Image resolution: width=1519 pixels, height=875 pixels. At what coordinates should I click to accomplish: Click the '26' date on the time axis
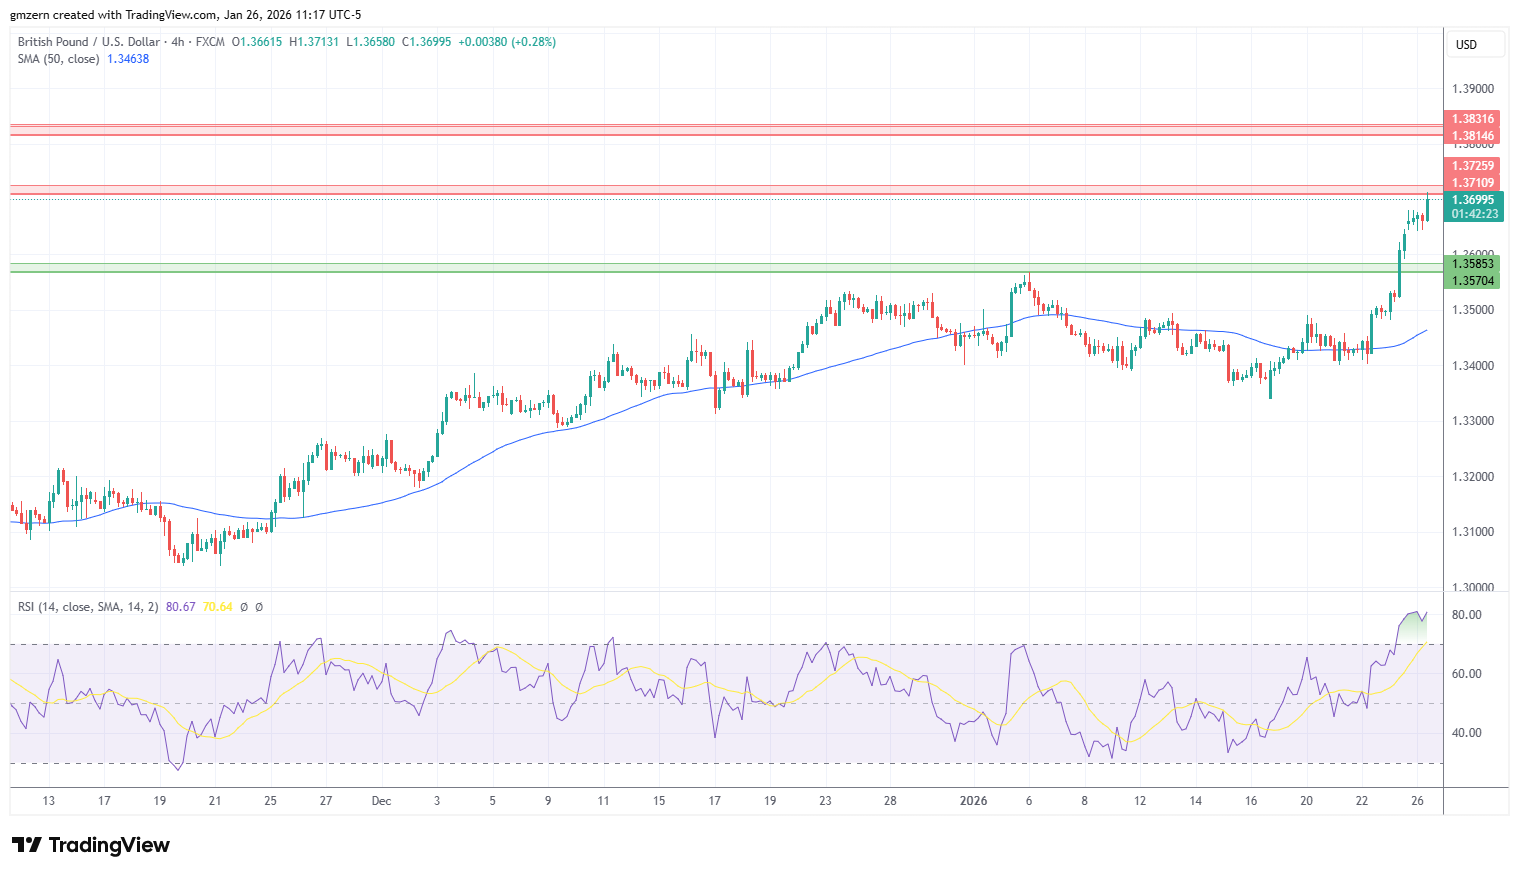point(1417,801)
